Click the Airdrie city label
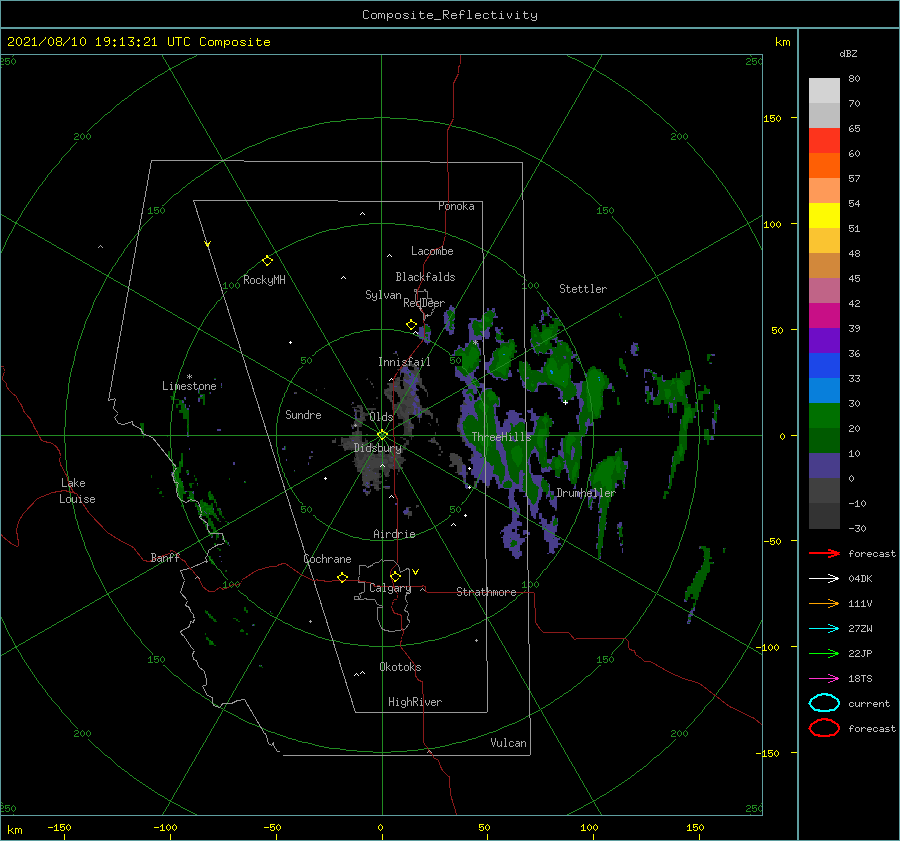 [x=394, y=534]
